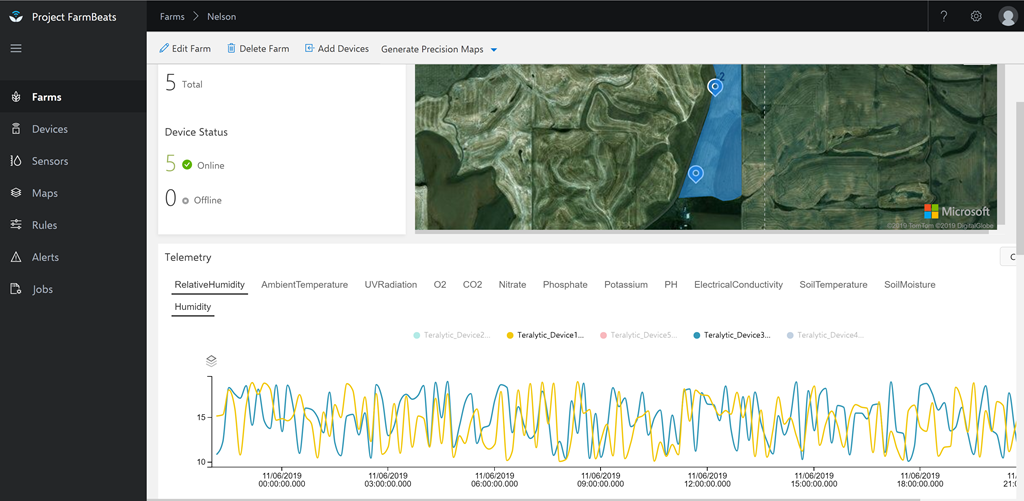Image resolution: width=1024 pixels, height=501 pixels.
Task: Select the PH telemetry tab
Action: [x=671, y=285]
